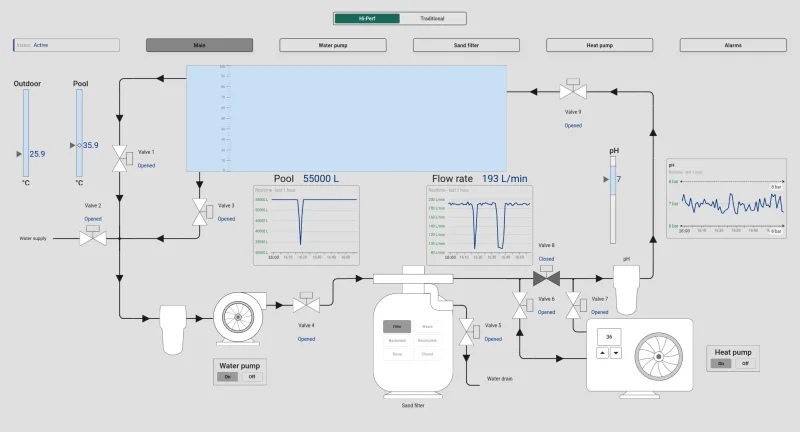Image resolution: width=800 pixels, height=432 pixels.
Task: Turn the Heat pump Off
Action: click(745, 364)
